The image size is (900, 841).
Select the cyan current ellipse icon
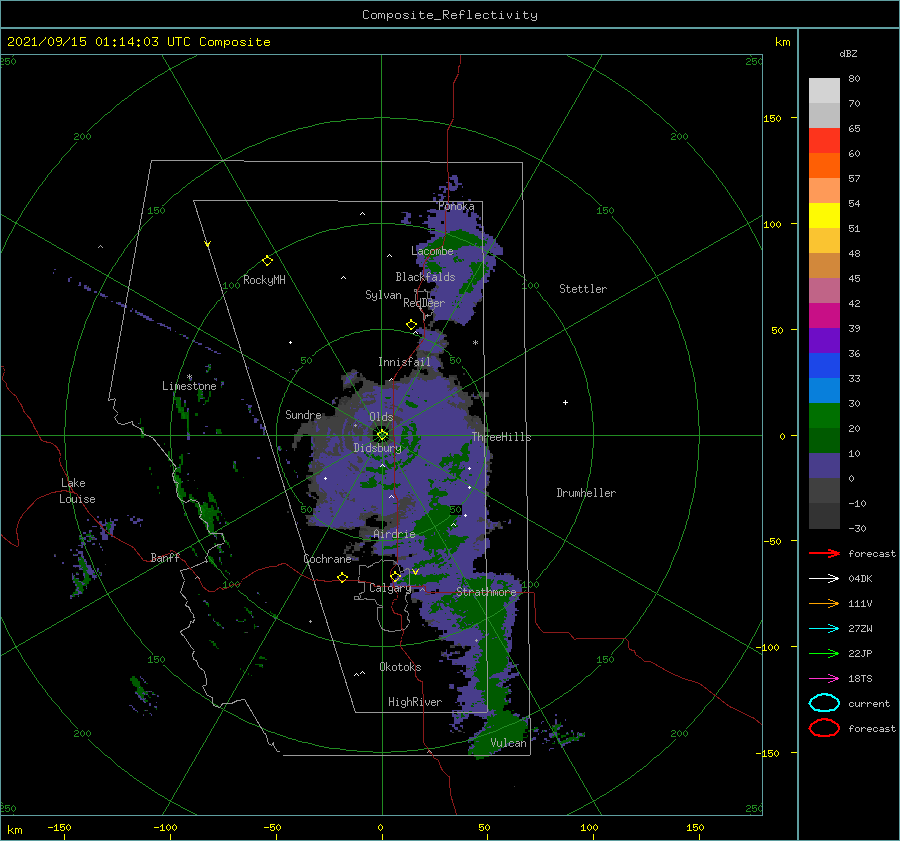coord(824,703)
